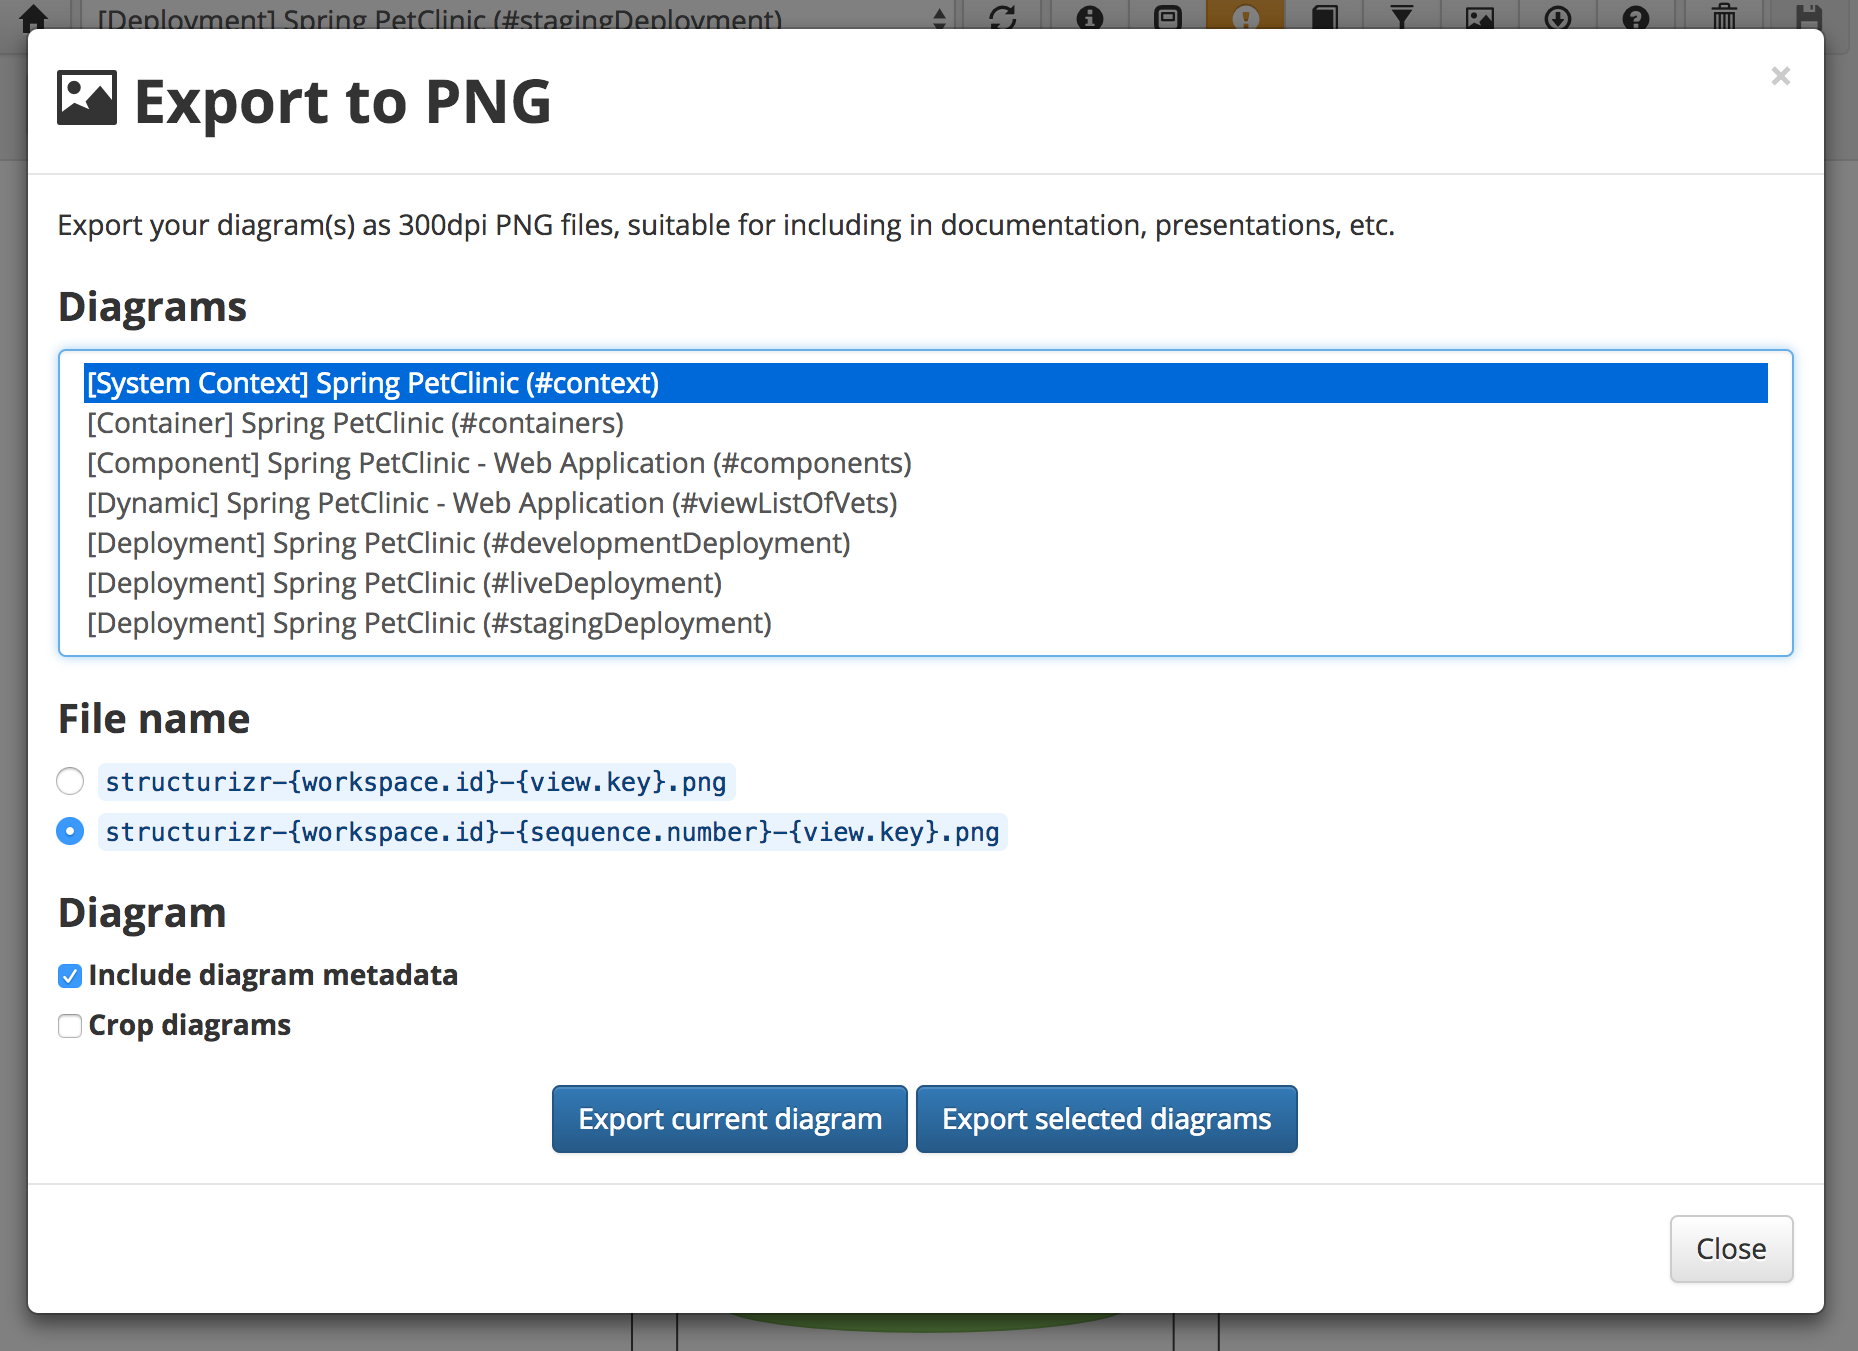Click the Include diagram metadata label

[273, 975]
